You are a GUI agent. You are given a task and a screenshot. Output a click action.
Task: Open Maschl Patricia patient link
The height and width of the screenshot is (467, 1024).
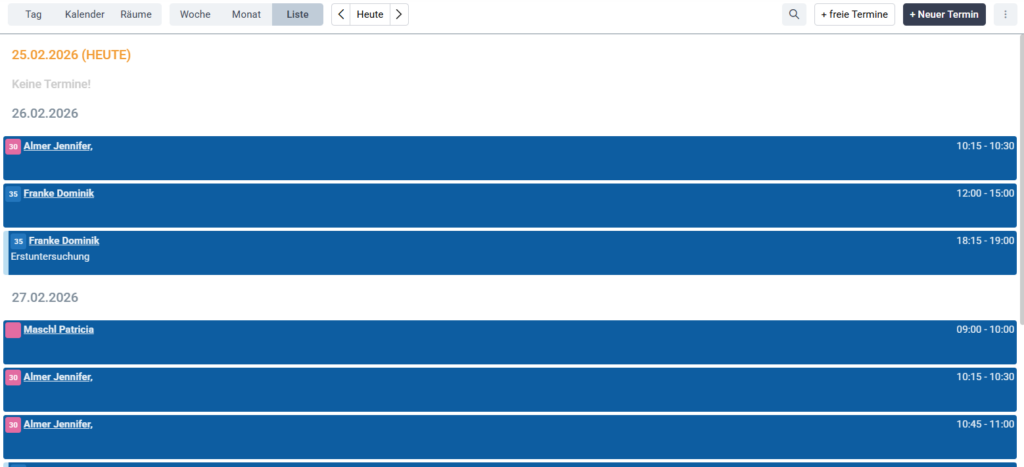[59, 329]
